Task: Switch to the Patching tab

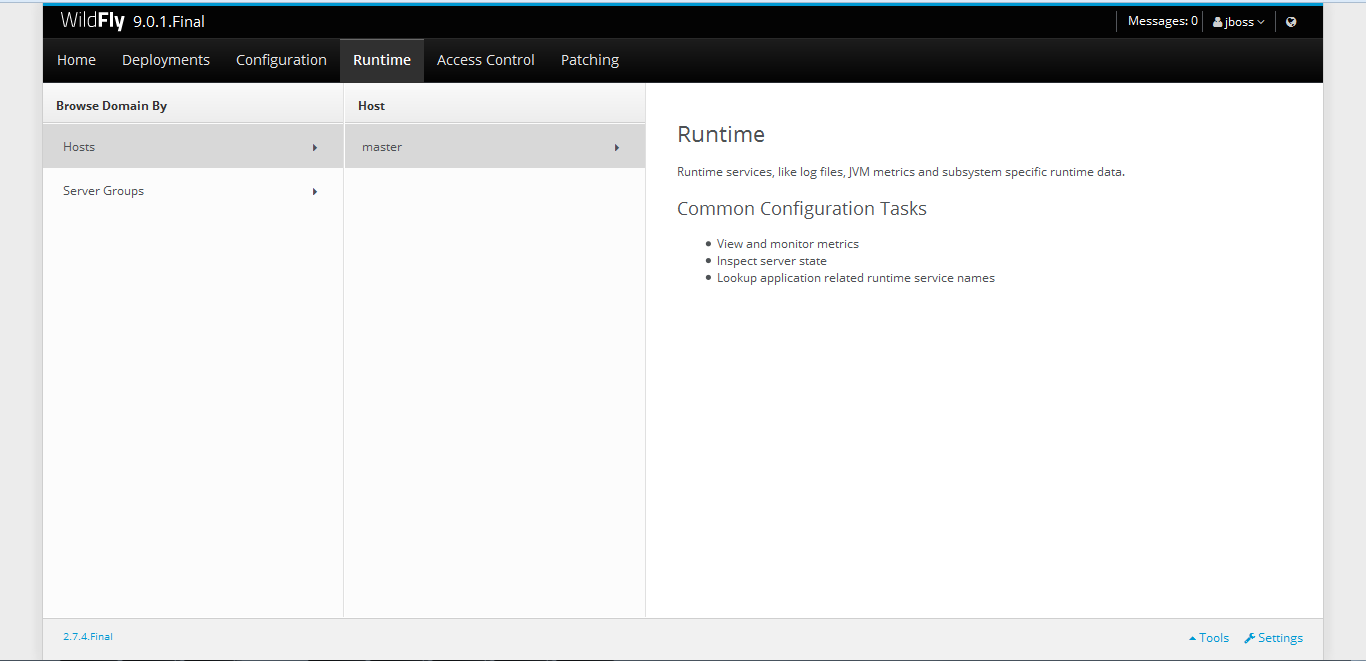Action: point(590,60)
